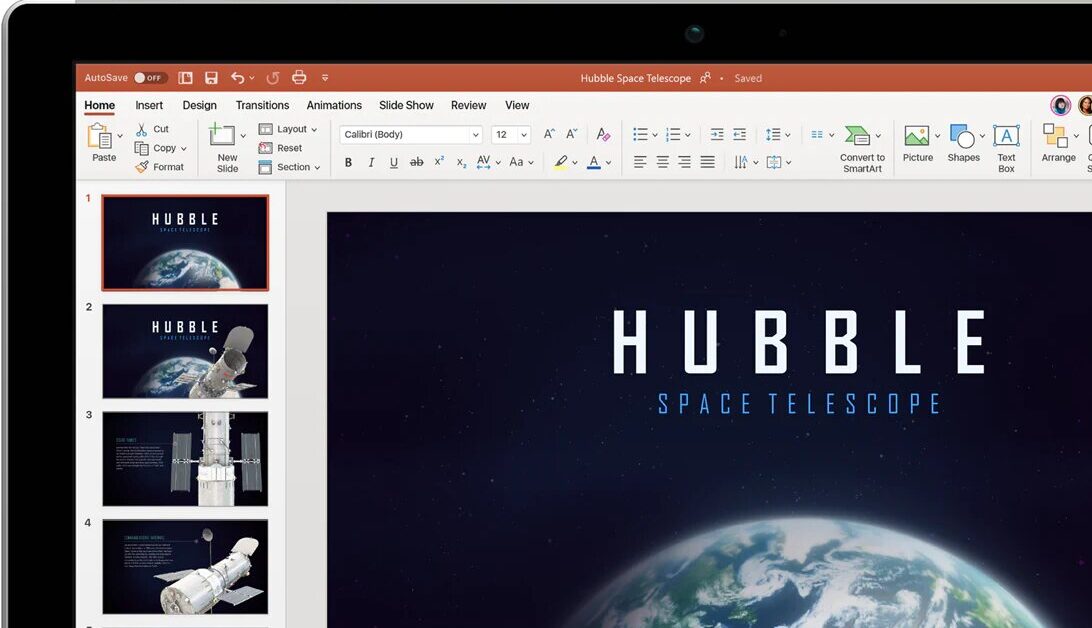Click the Copy button
Viewport: 1092px width, 628px height.
[x=155, y=148]
